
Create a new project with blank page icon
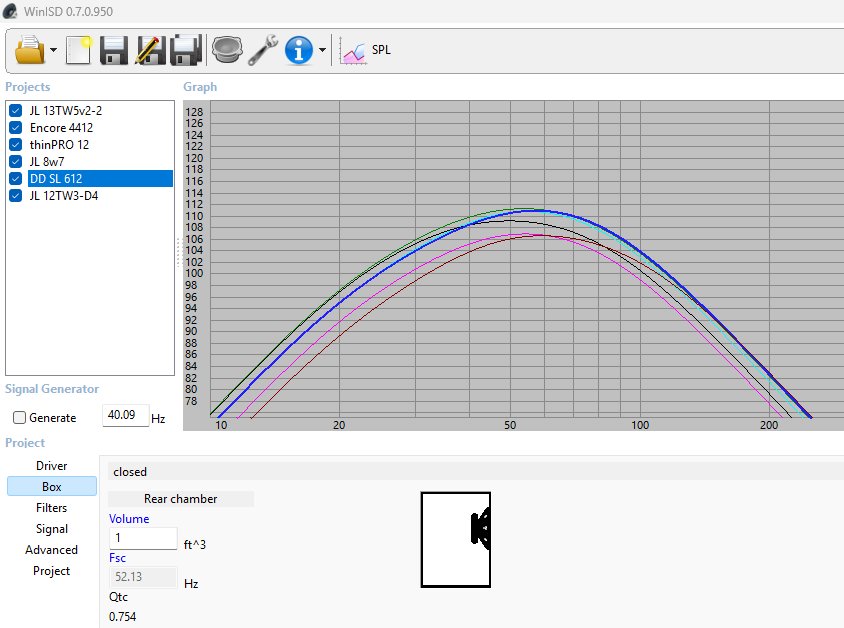tap(79, 50)
